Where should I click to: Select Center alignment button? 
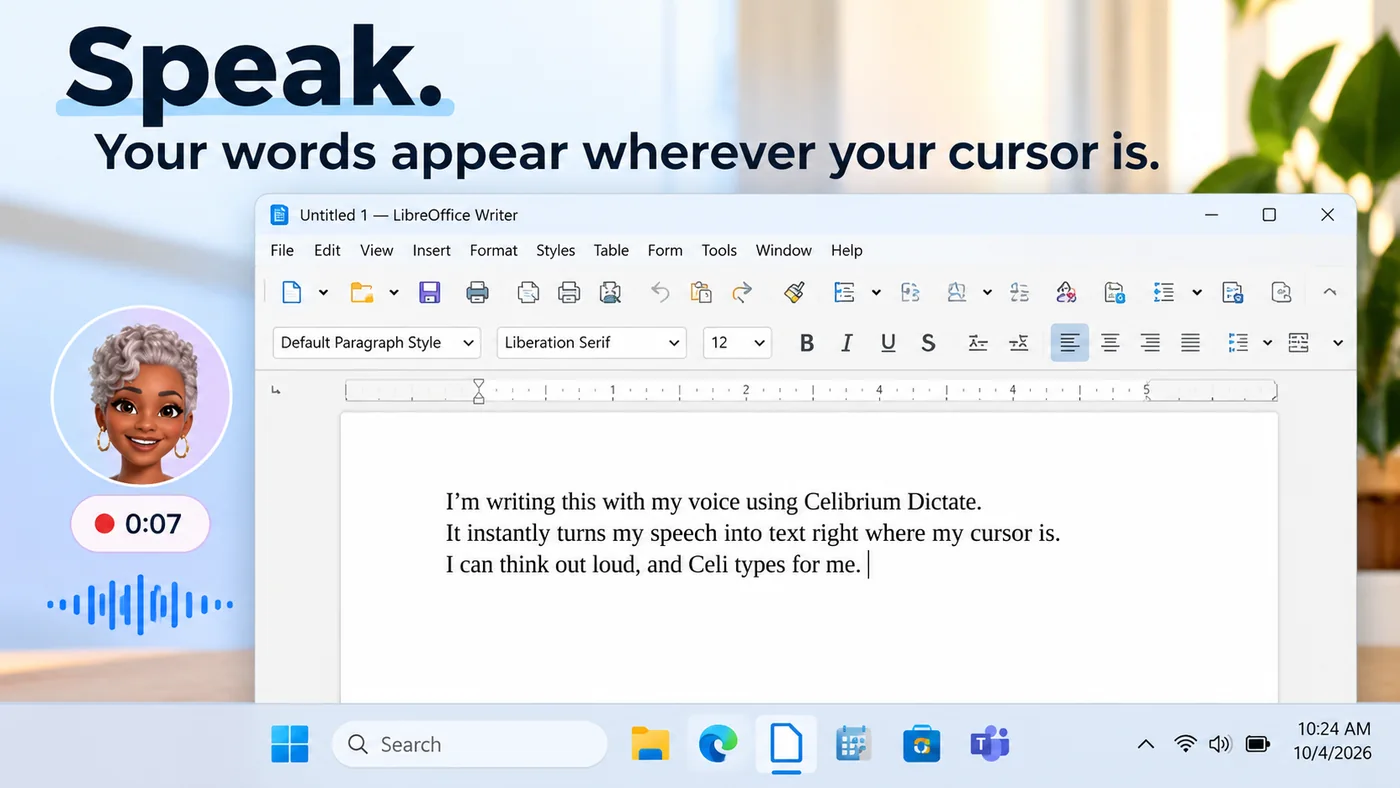(1110, 343)
